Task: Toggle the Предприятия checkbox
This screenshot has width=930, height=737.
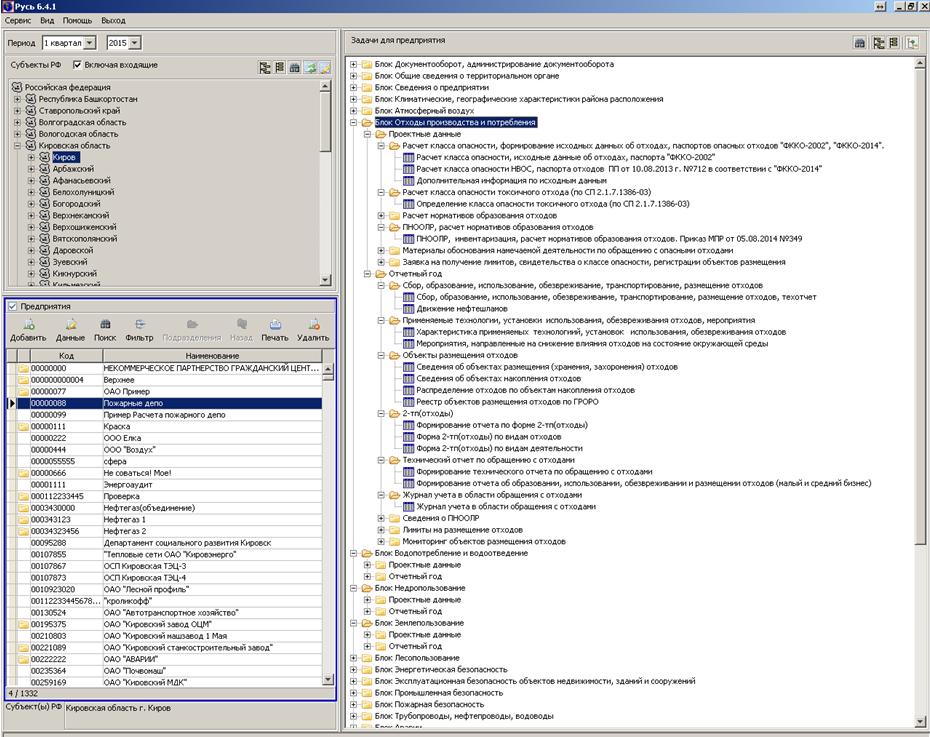Action: [x=12, y=306]
